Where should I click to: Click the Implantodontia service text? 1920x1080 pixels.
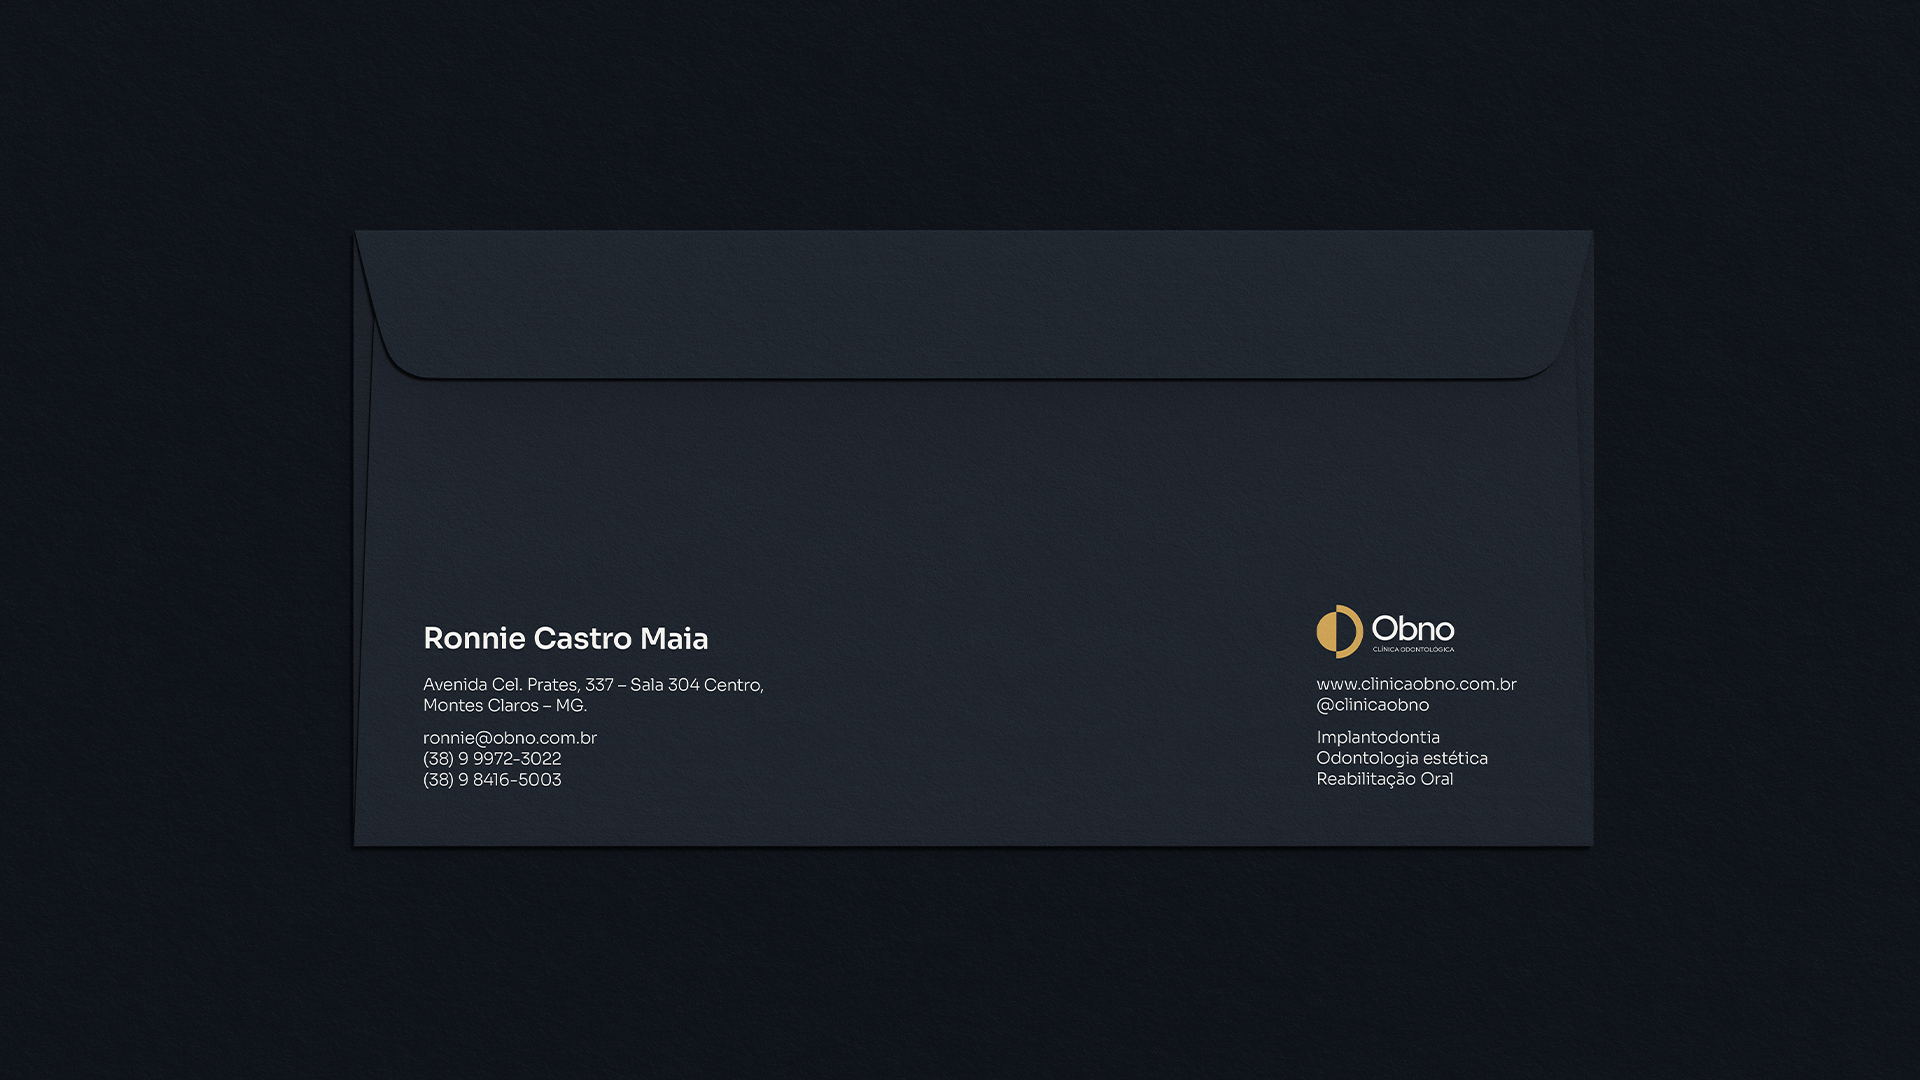point(1377,738)
